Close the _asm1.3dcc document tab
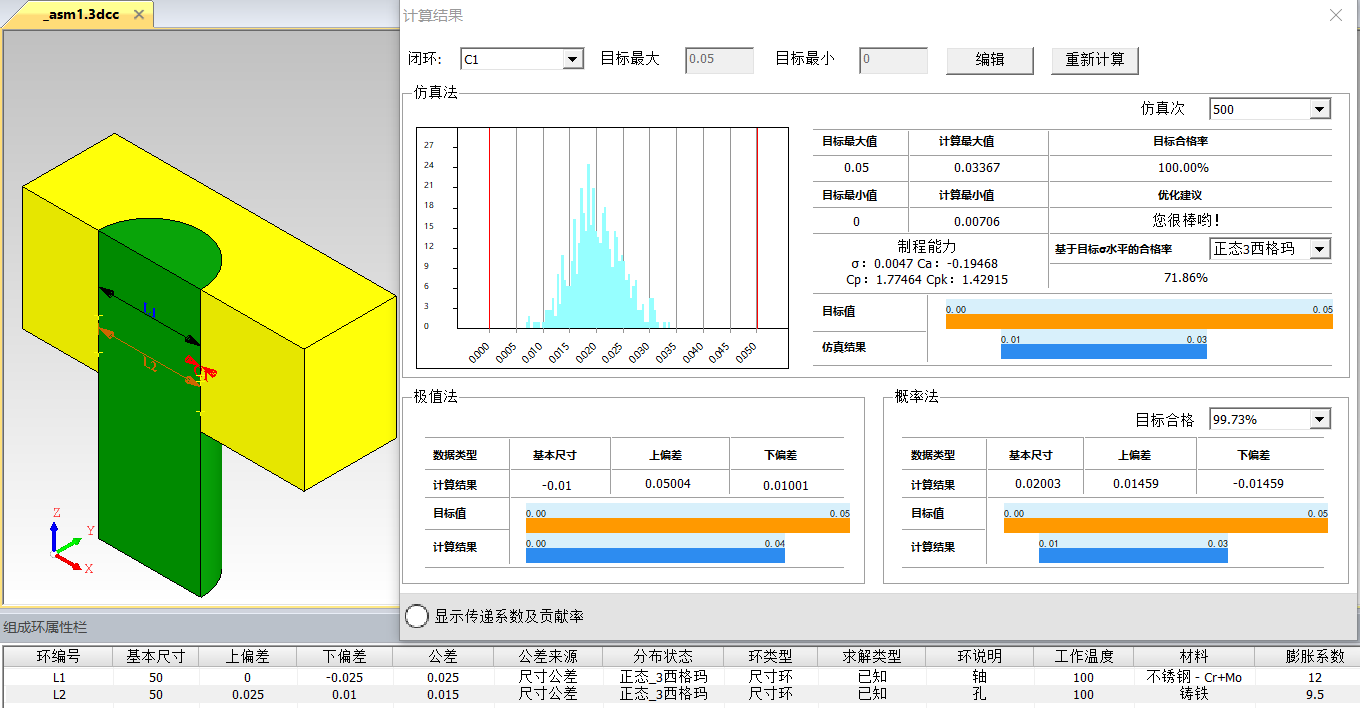This screenshot has width=1360, height=708. [x=138, y=15]
